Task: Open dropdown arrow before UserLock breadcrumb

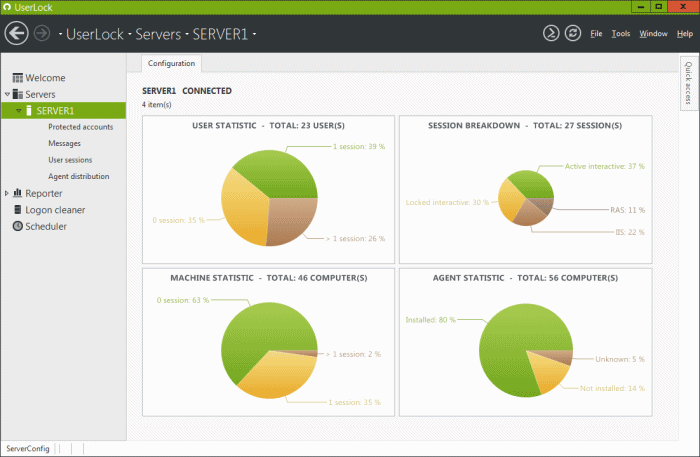Action: (60, 34)
